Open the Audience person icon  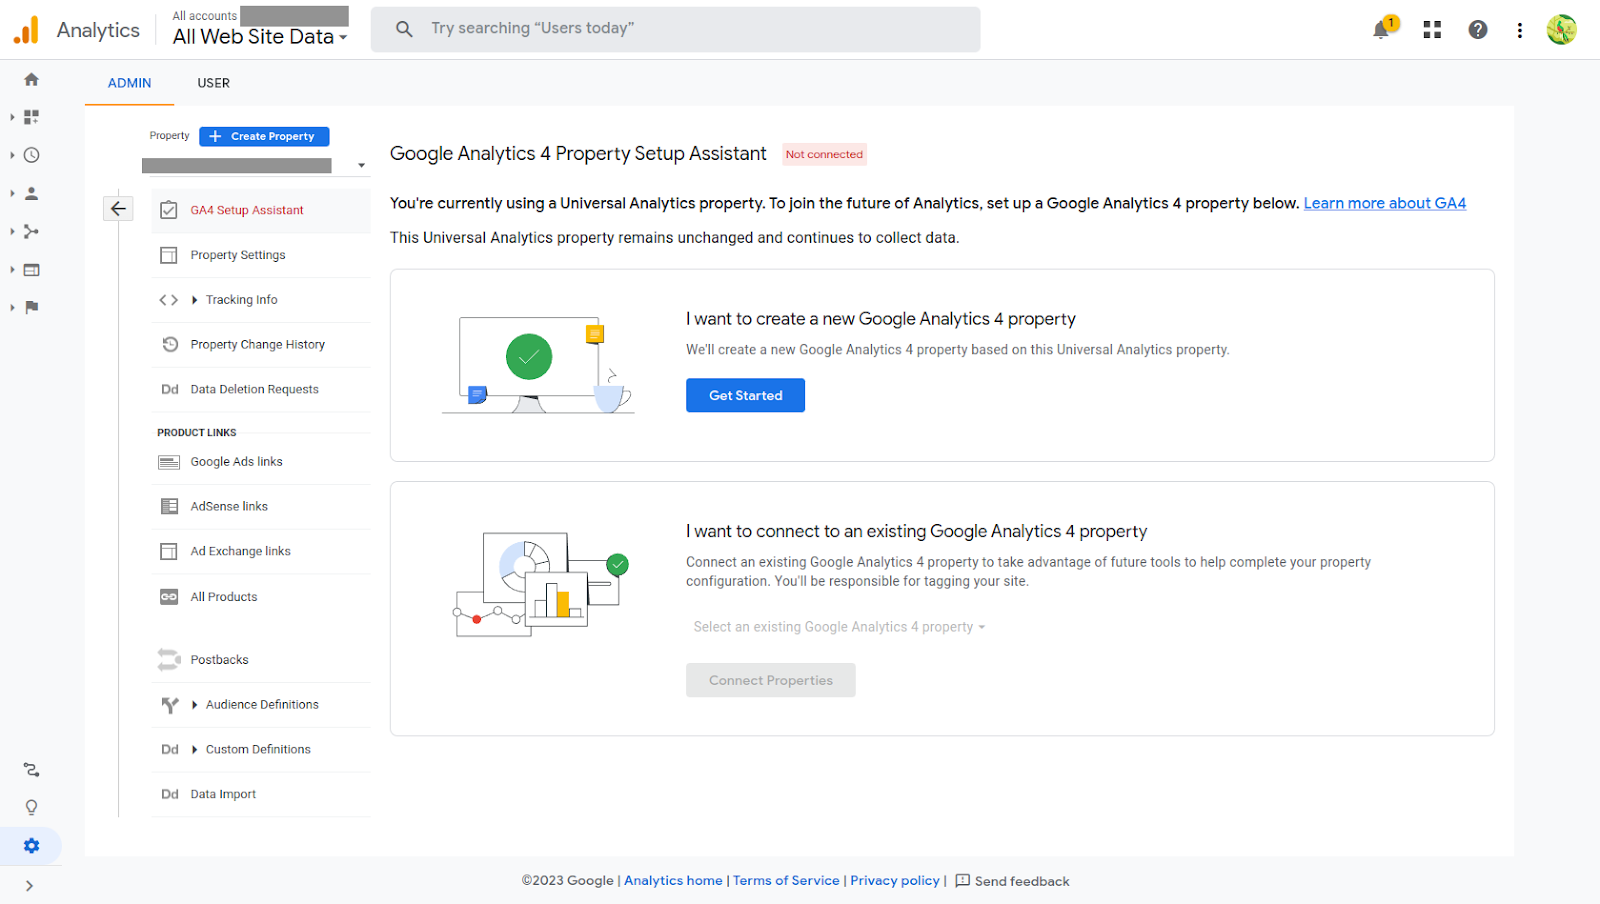31,193
